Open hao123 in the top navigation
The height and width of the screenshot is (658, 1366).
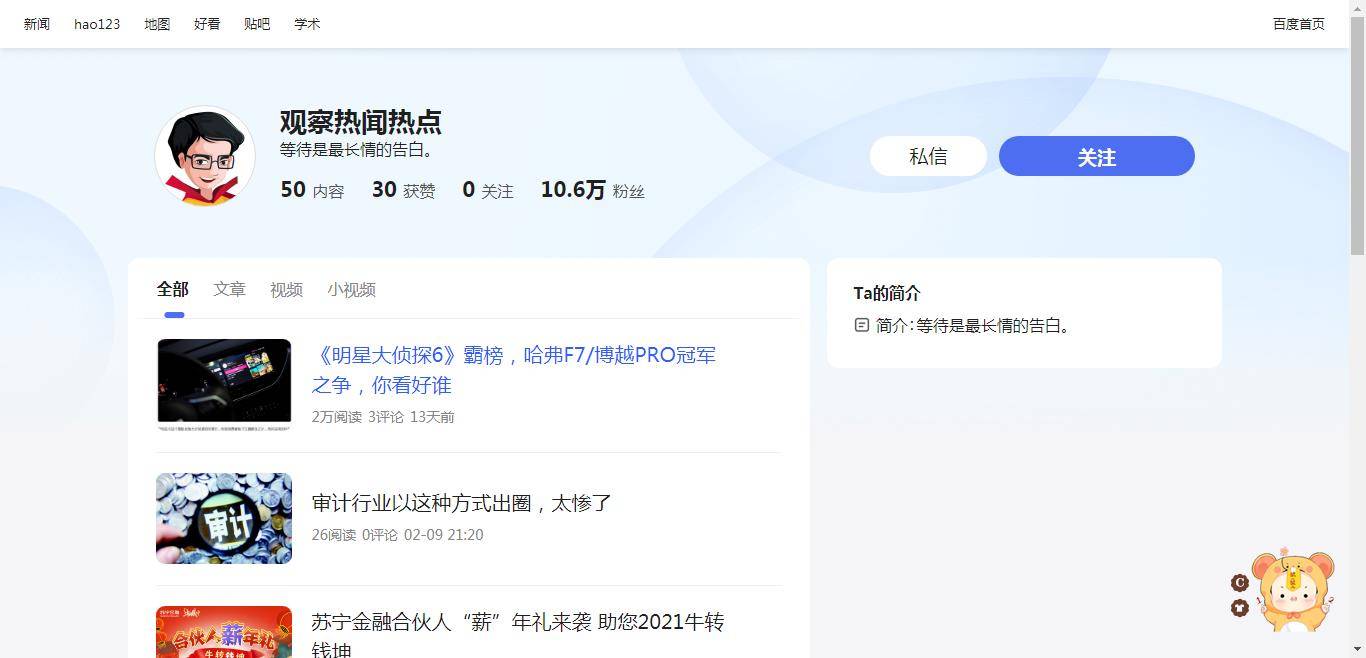tap(97, 24)
